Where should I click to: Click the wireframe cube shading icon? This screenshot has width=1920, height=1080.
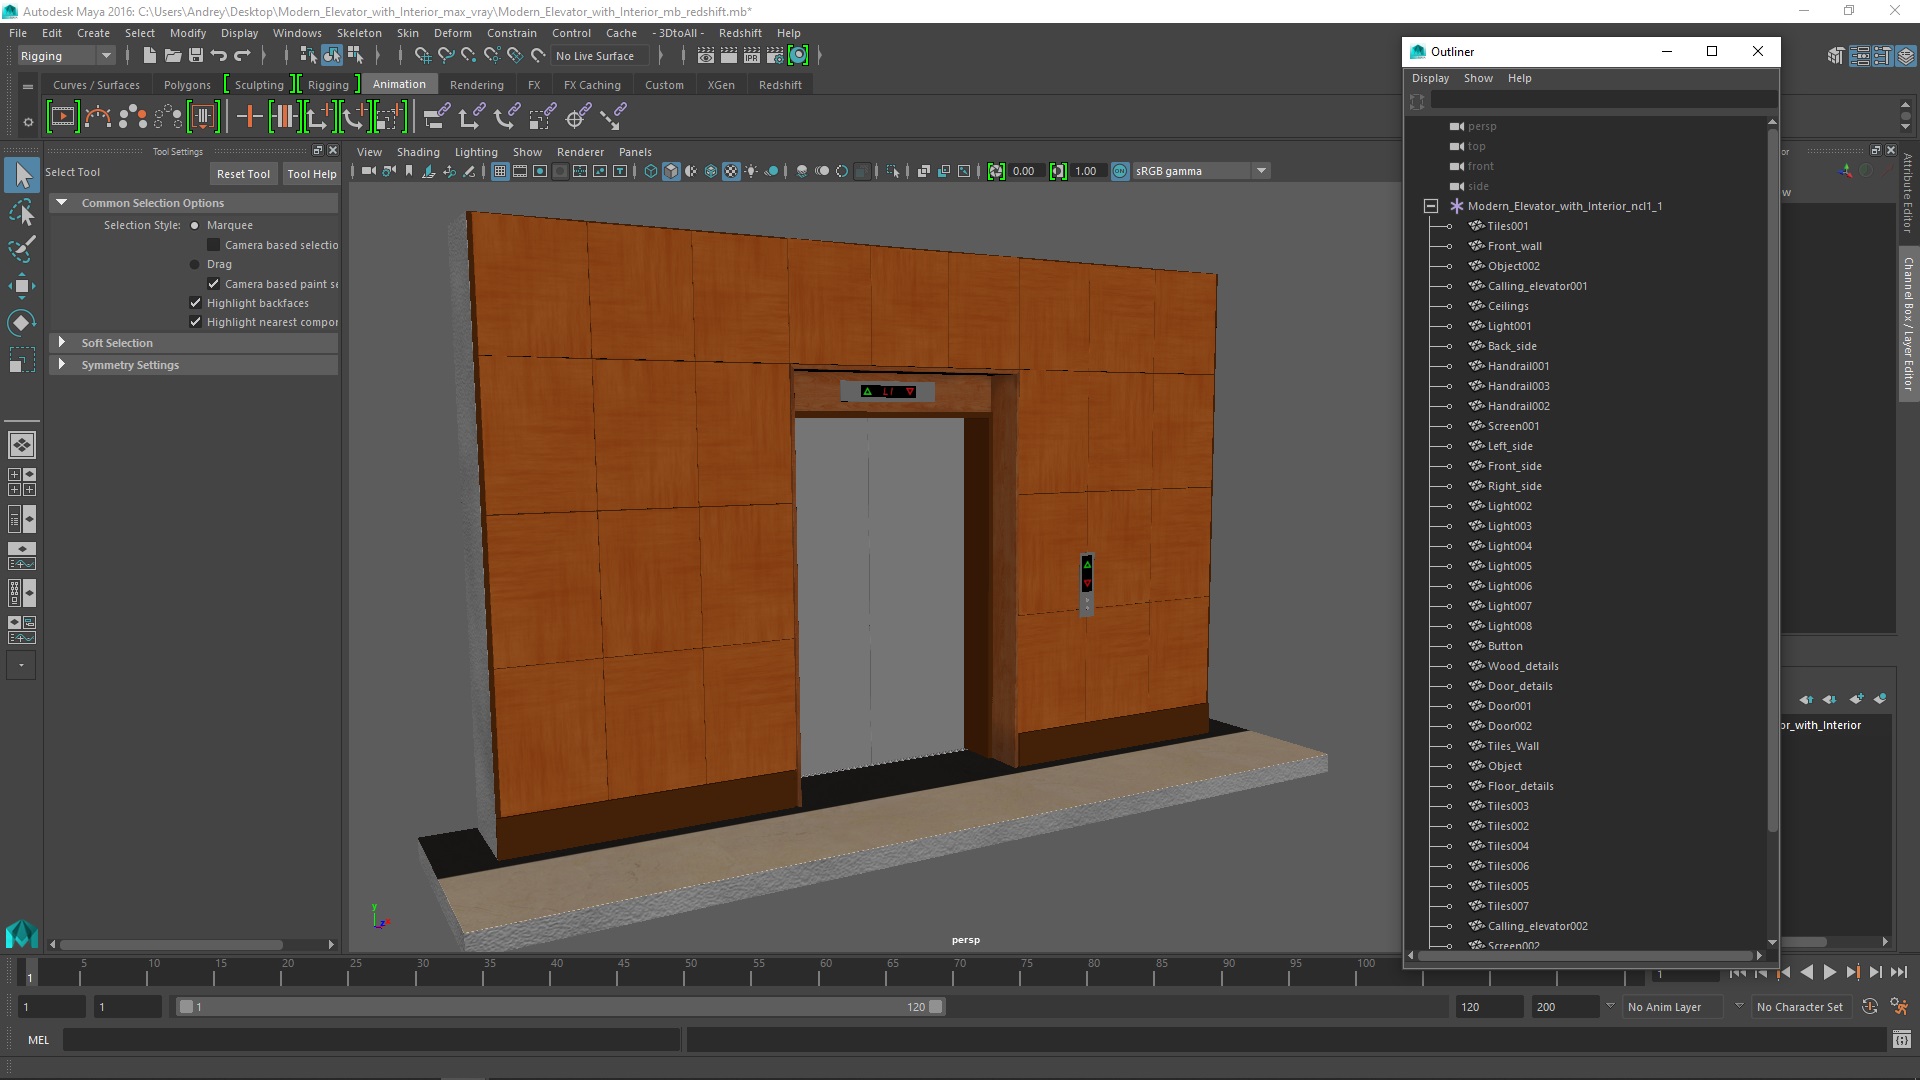(x=651, y=171)
